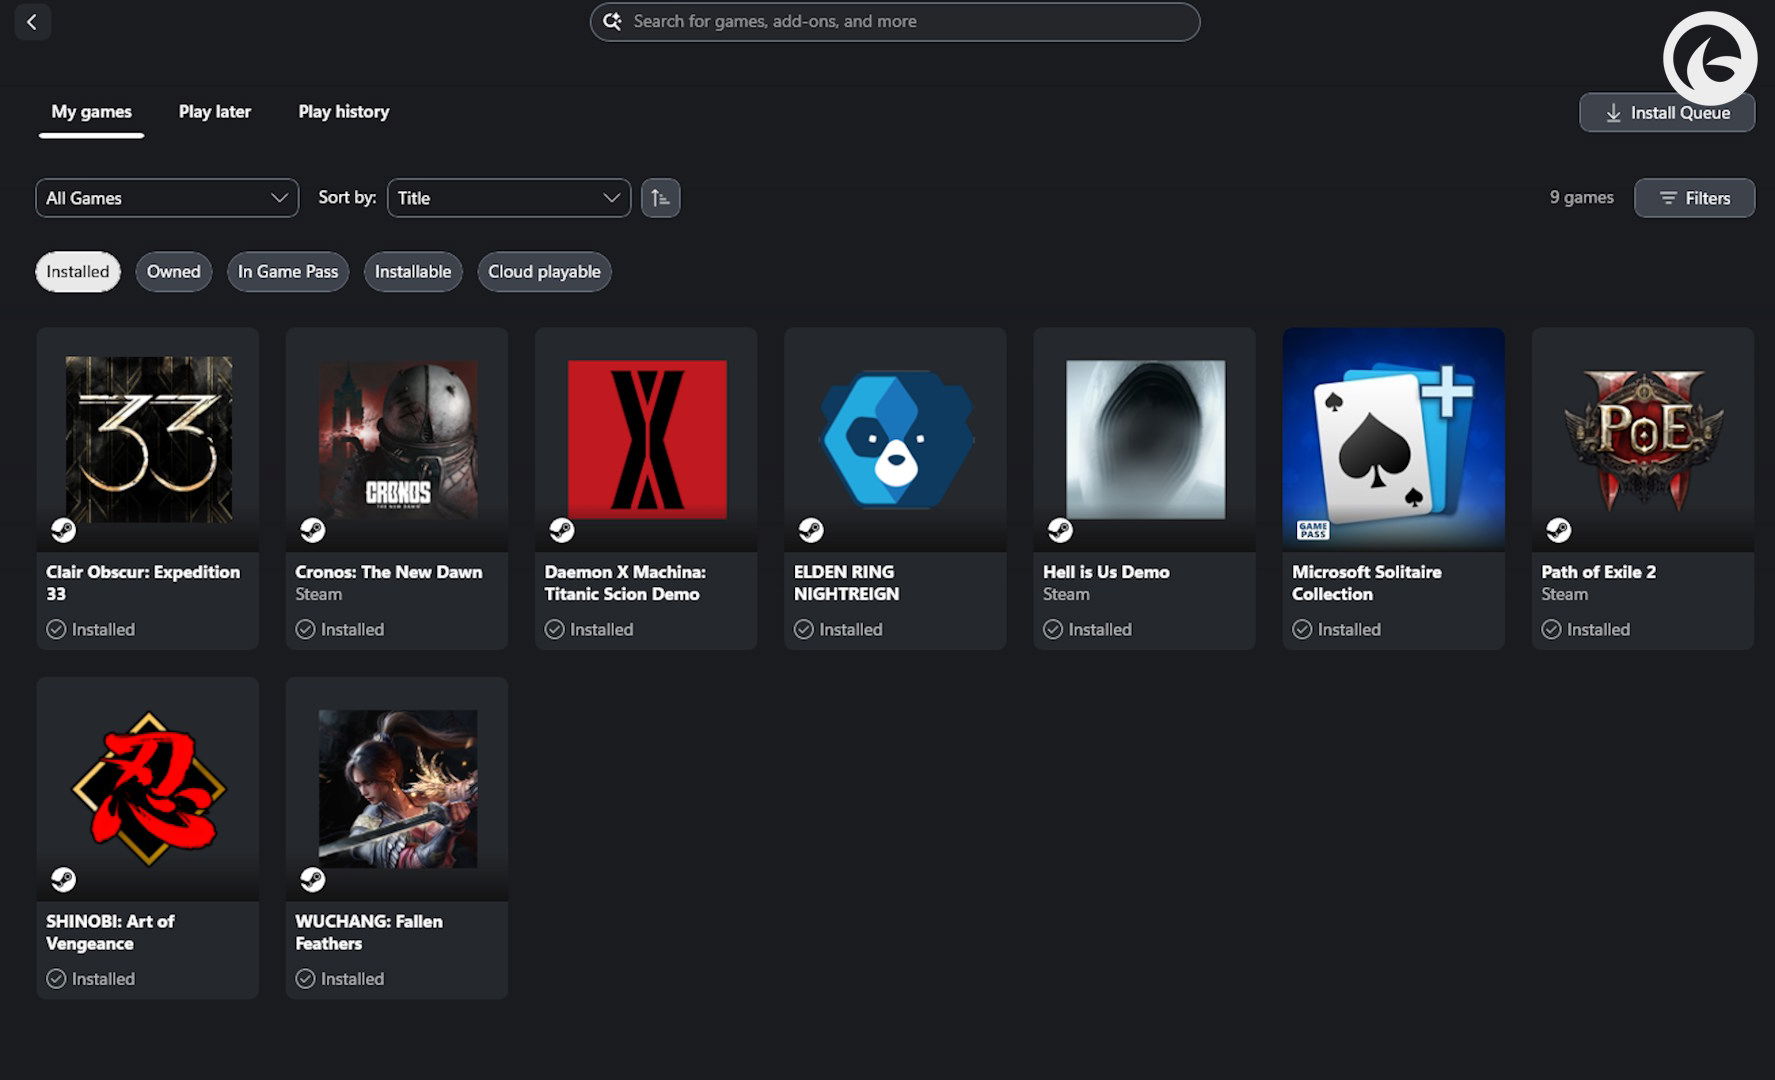
Task: Click the 9 games count label
Action: tap(1581, 198)
